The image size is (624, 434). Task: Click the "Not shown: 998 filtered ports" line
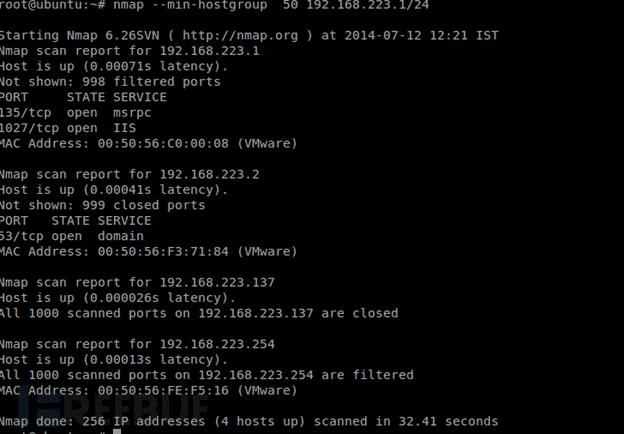click(110, 82)
